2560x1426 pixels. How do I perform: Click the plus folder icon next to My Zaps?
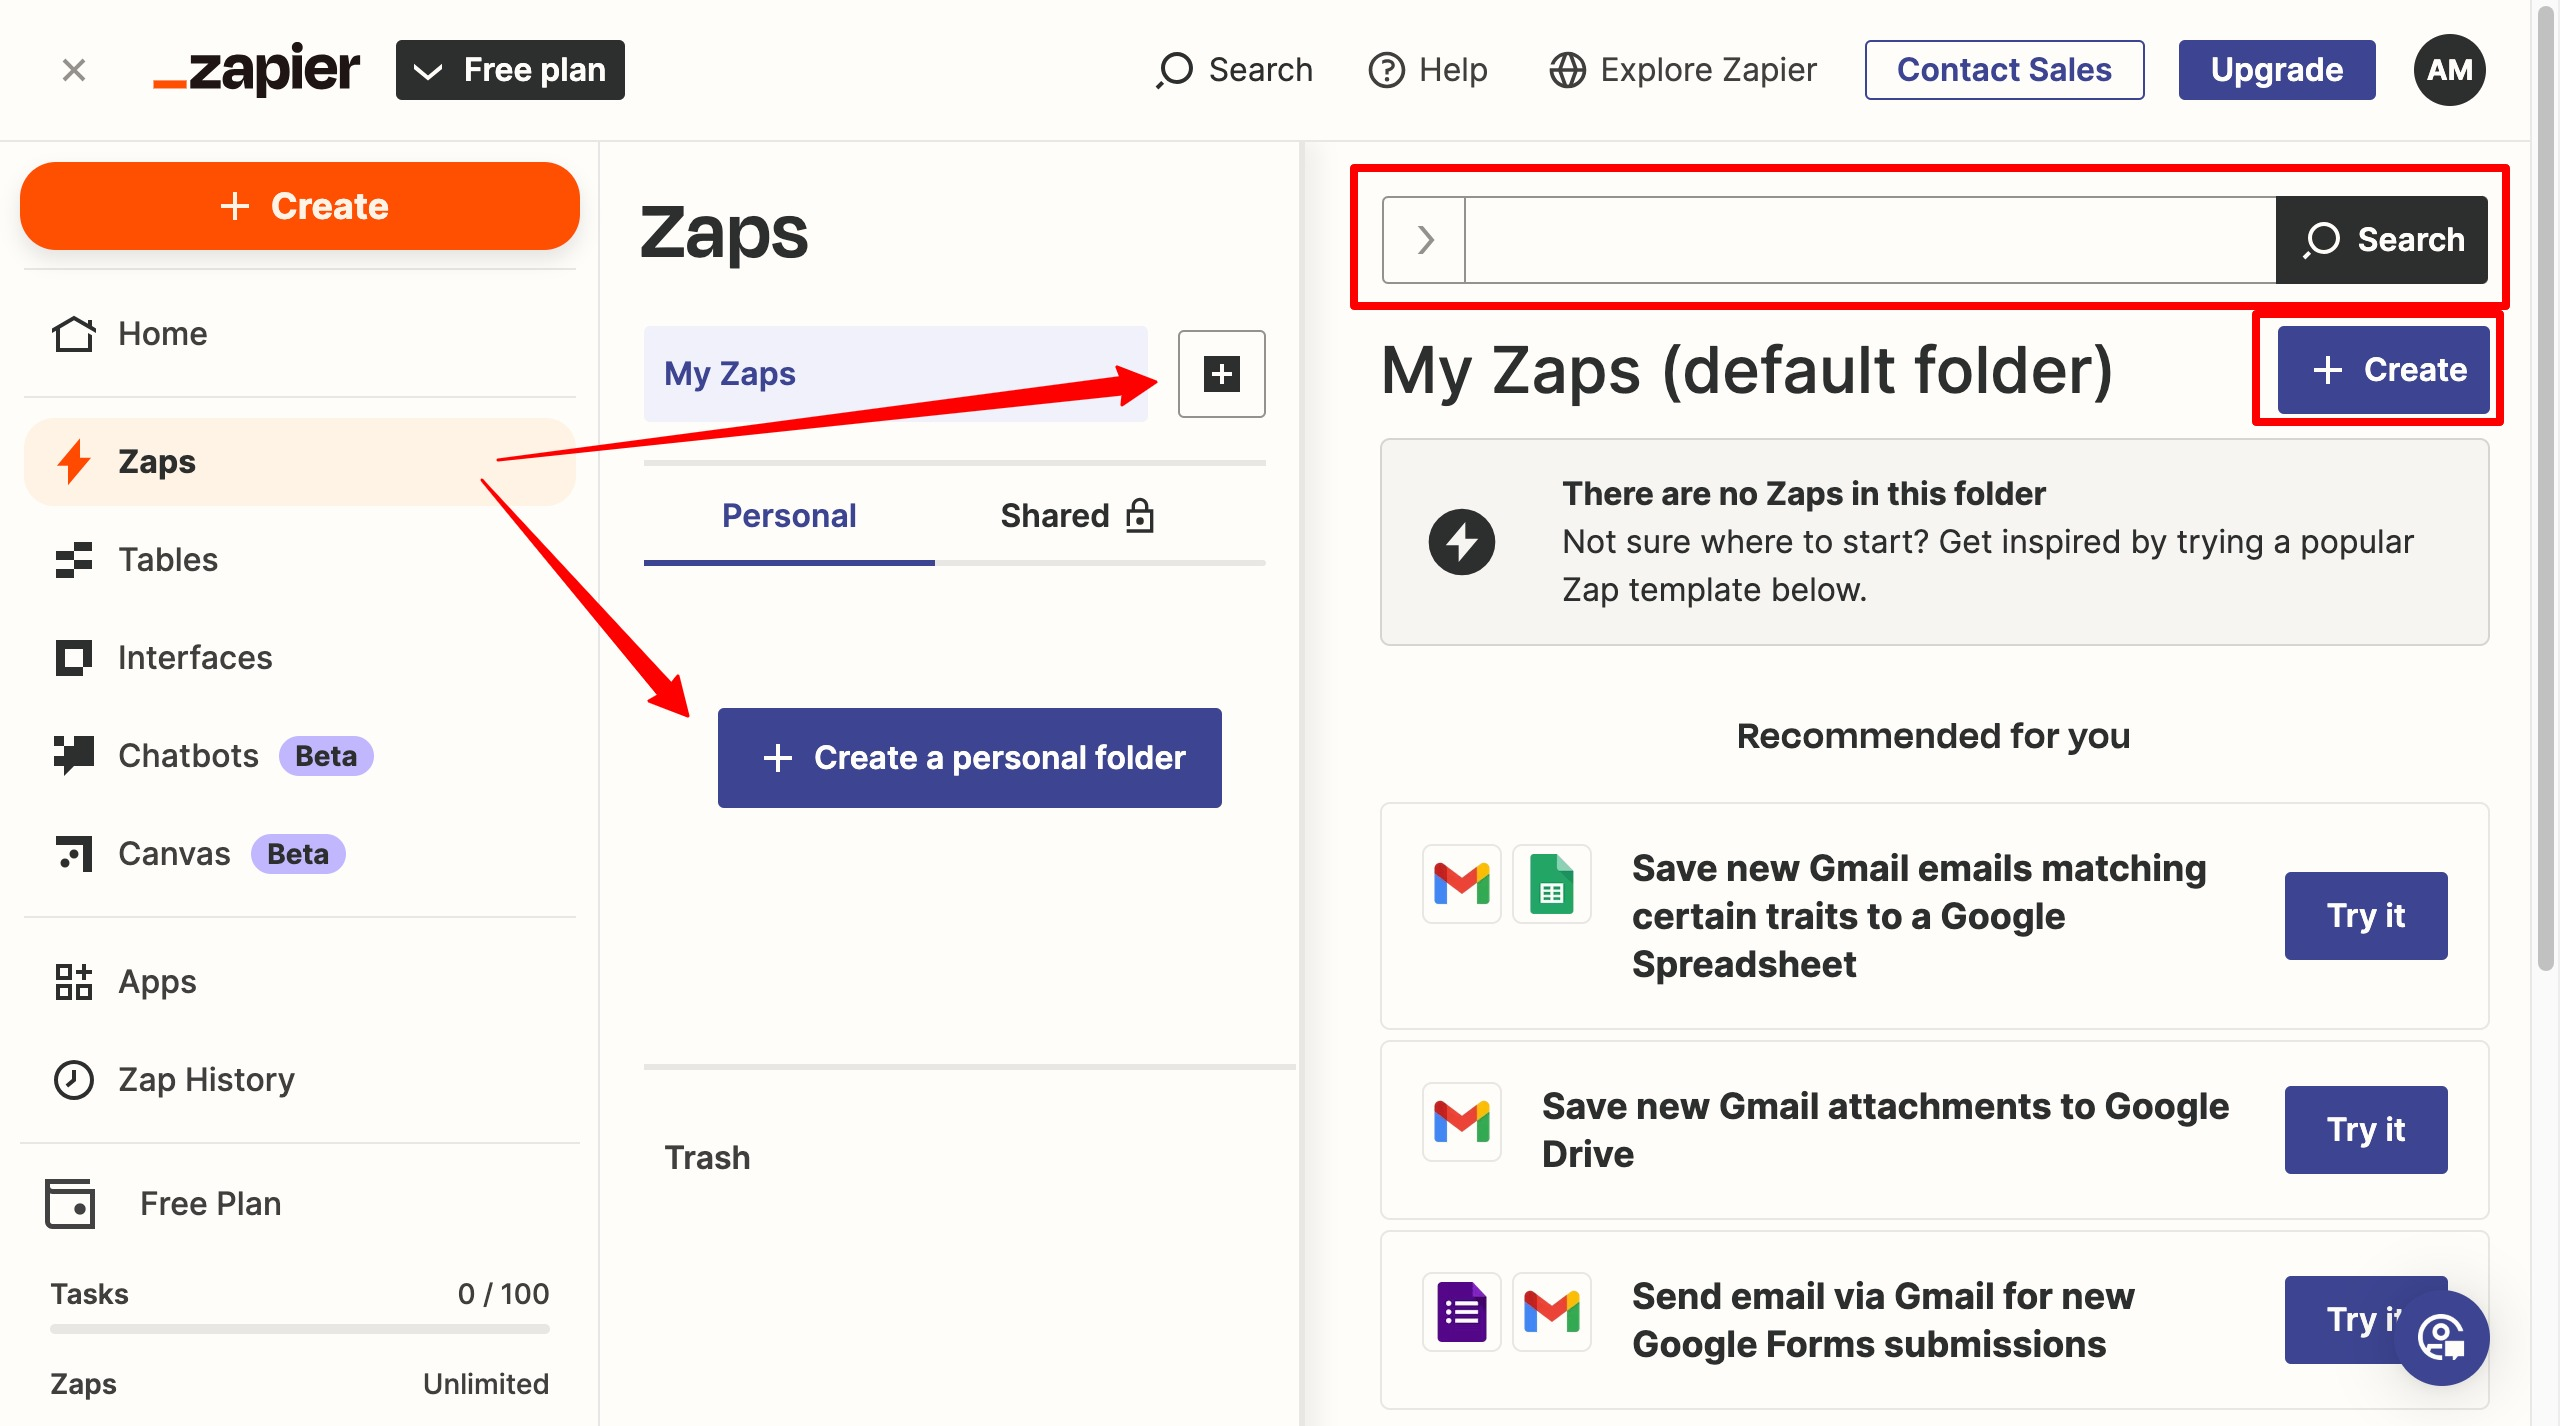pos(1221,374)
